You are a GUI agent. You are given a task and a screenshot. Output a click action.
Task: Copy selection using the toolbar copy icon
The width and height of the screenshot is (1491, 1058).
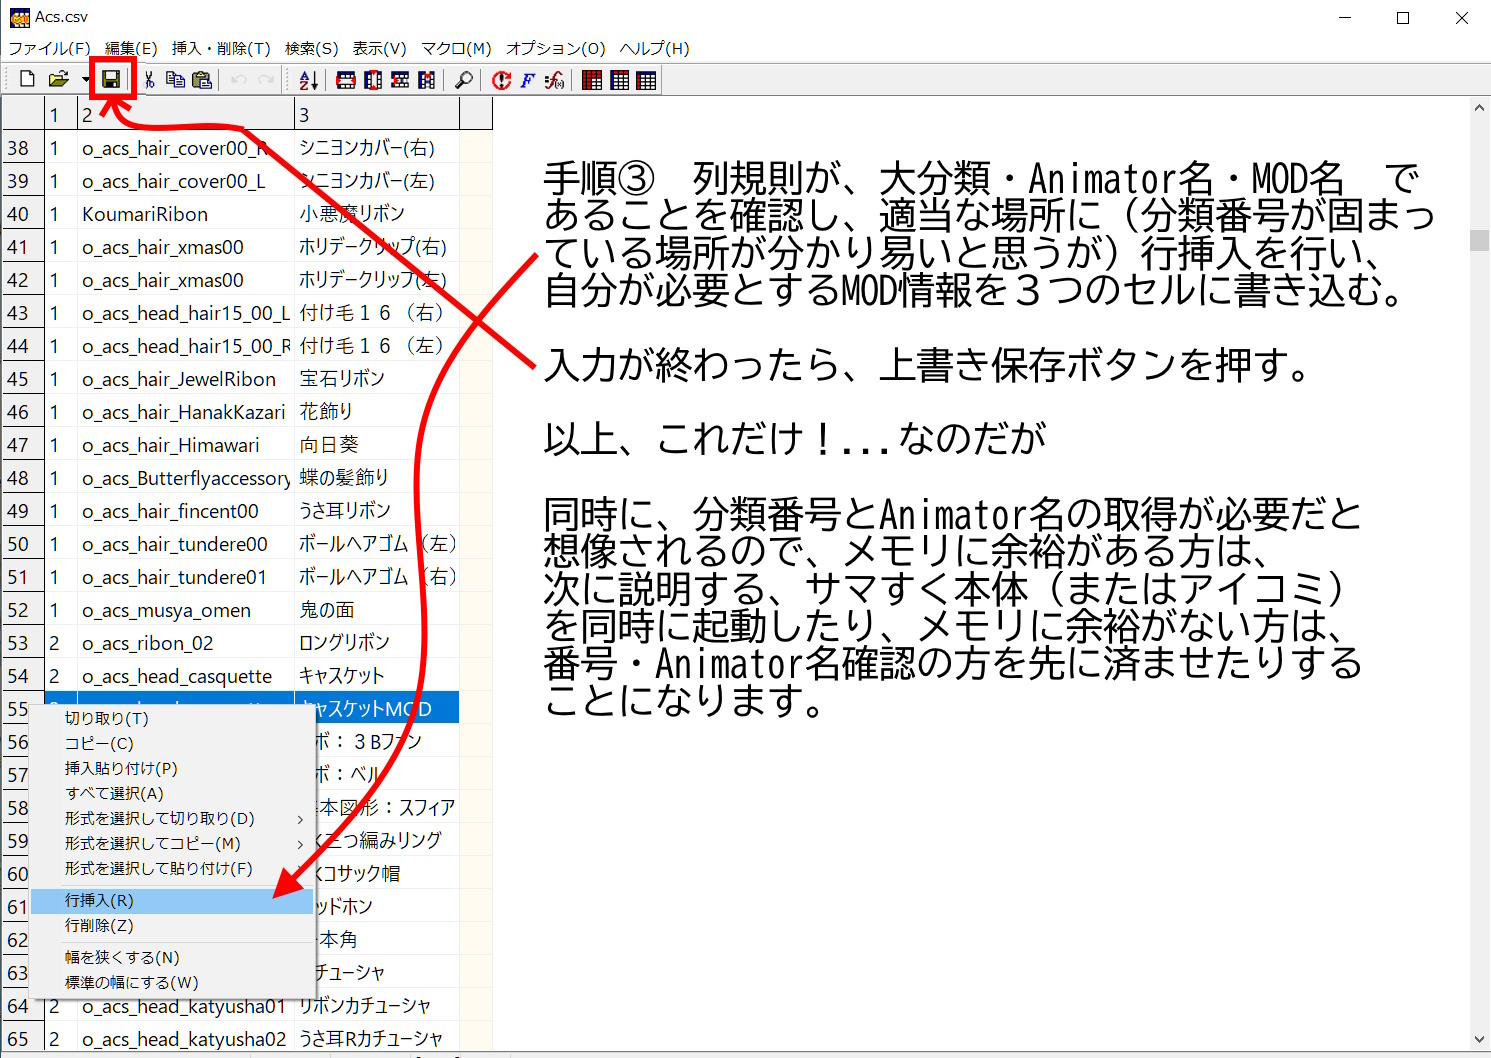175,80
